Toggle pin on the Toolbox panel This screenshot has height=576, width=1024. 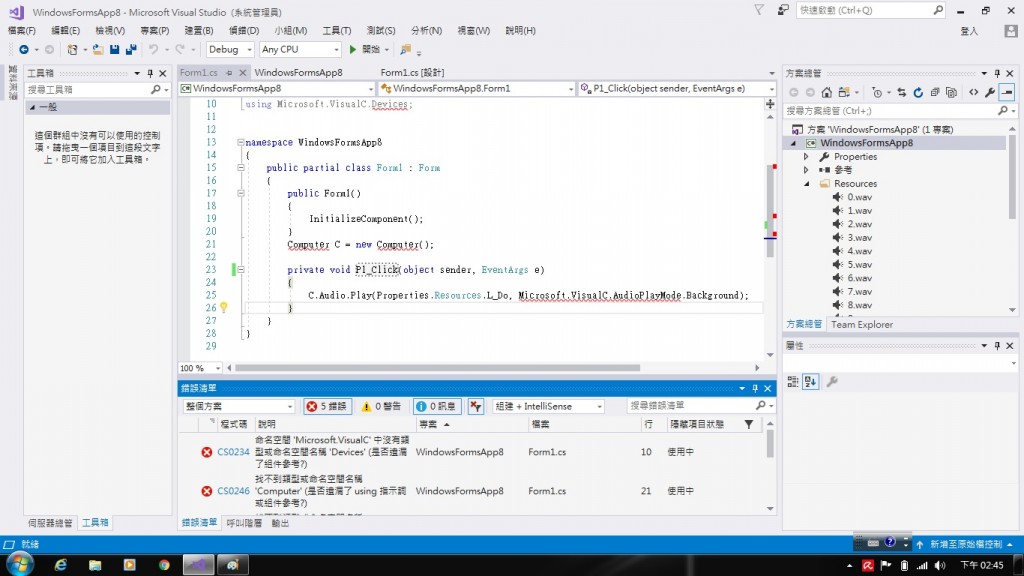click(x=150, y=73)
